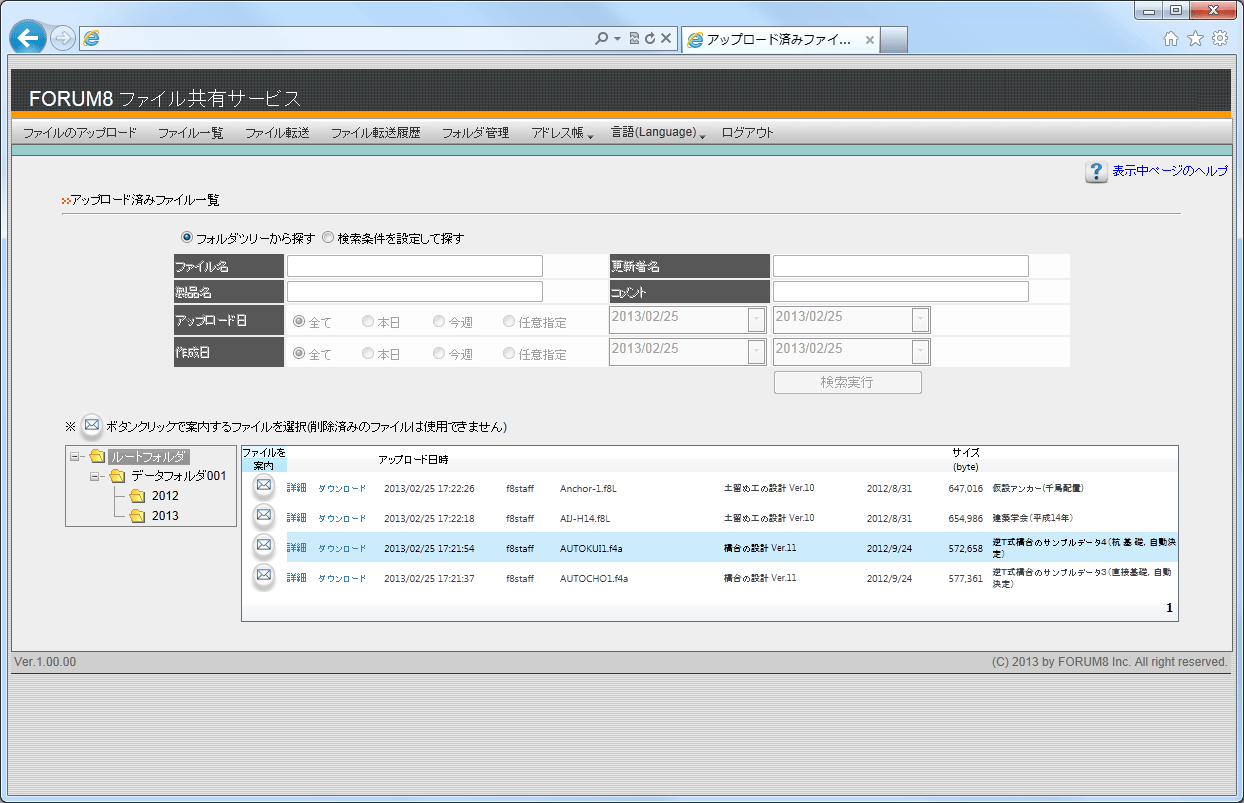The width and height of the screenshot is (1244, 803).
Task: Stop loading with the address bar X
Action: click(666, 39)
